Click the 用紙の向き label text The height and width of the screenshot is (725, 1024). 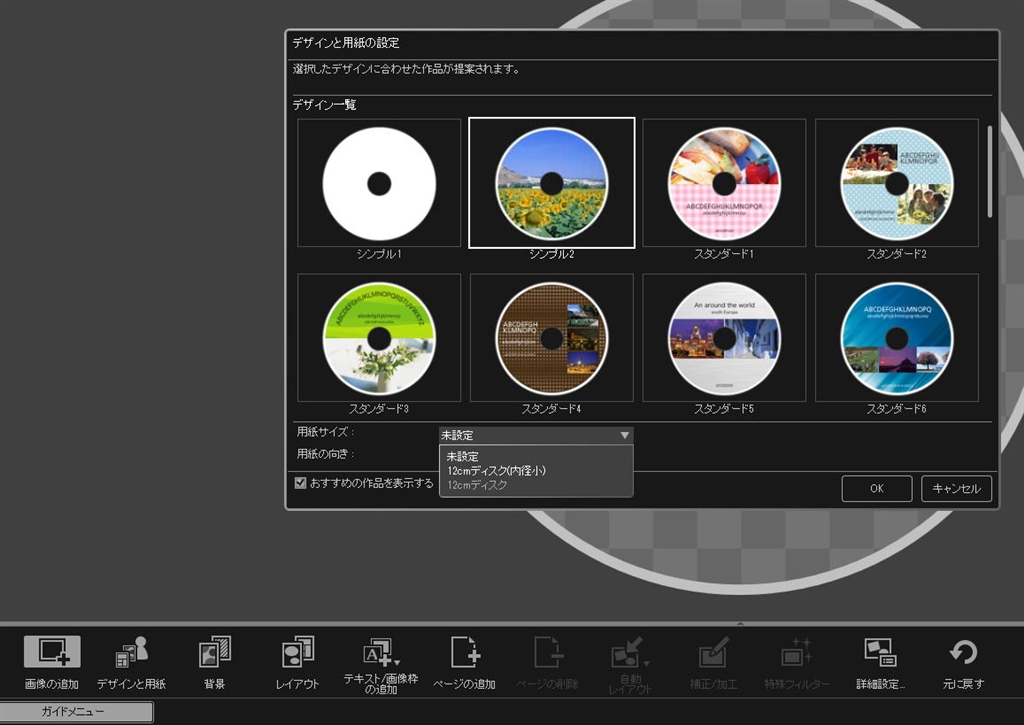click(x=325, y=454)
